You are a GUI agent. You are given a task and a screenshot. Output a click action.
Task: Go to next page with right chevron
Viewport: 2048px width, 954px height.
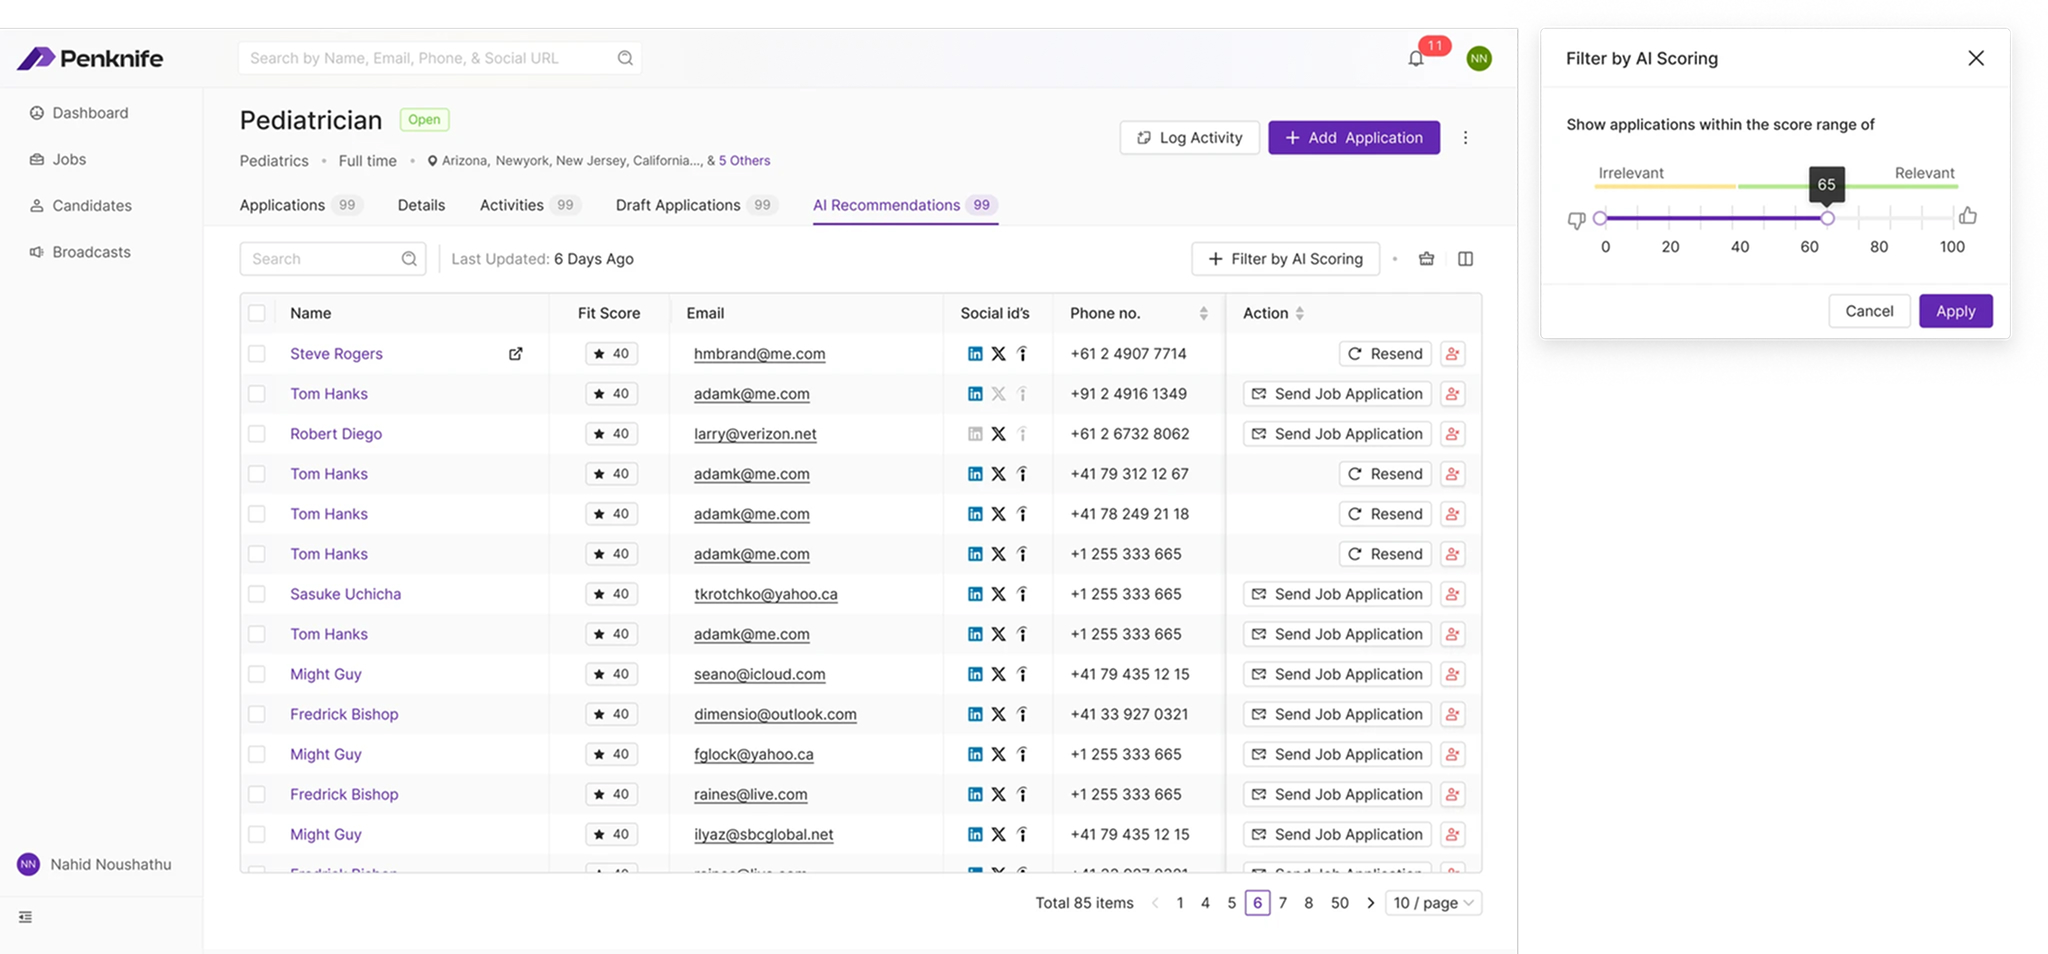[1370, 903]
